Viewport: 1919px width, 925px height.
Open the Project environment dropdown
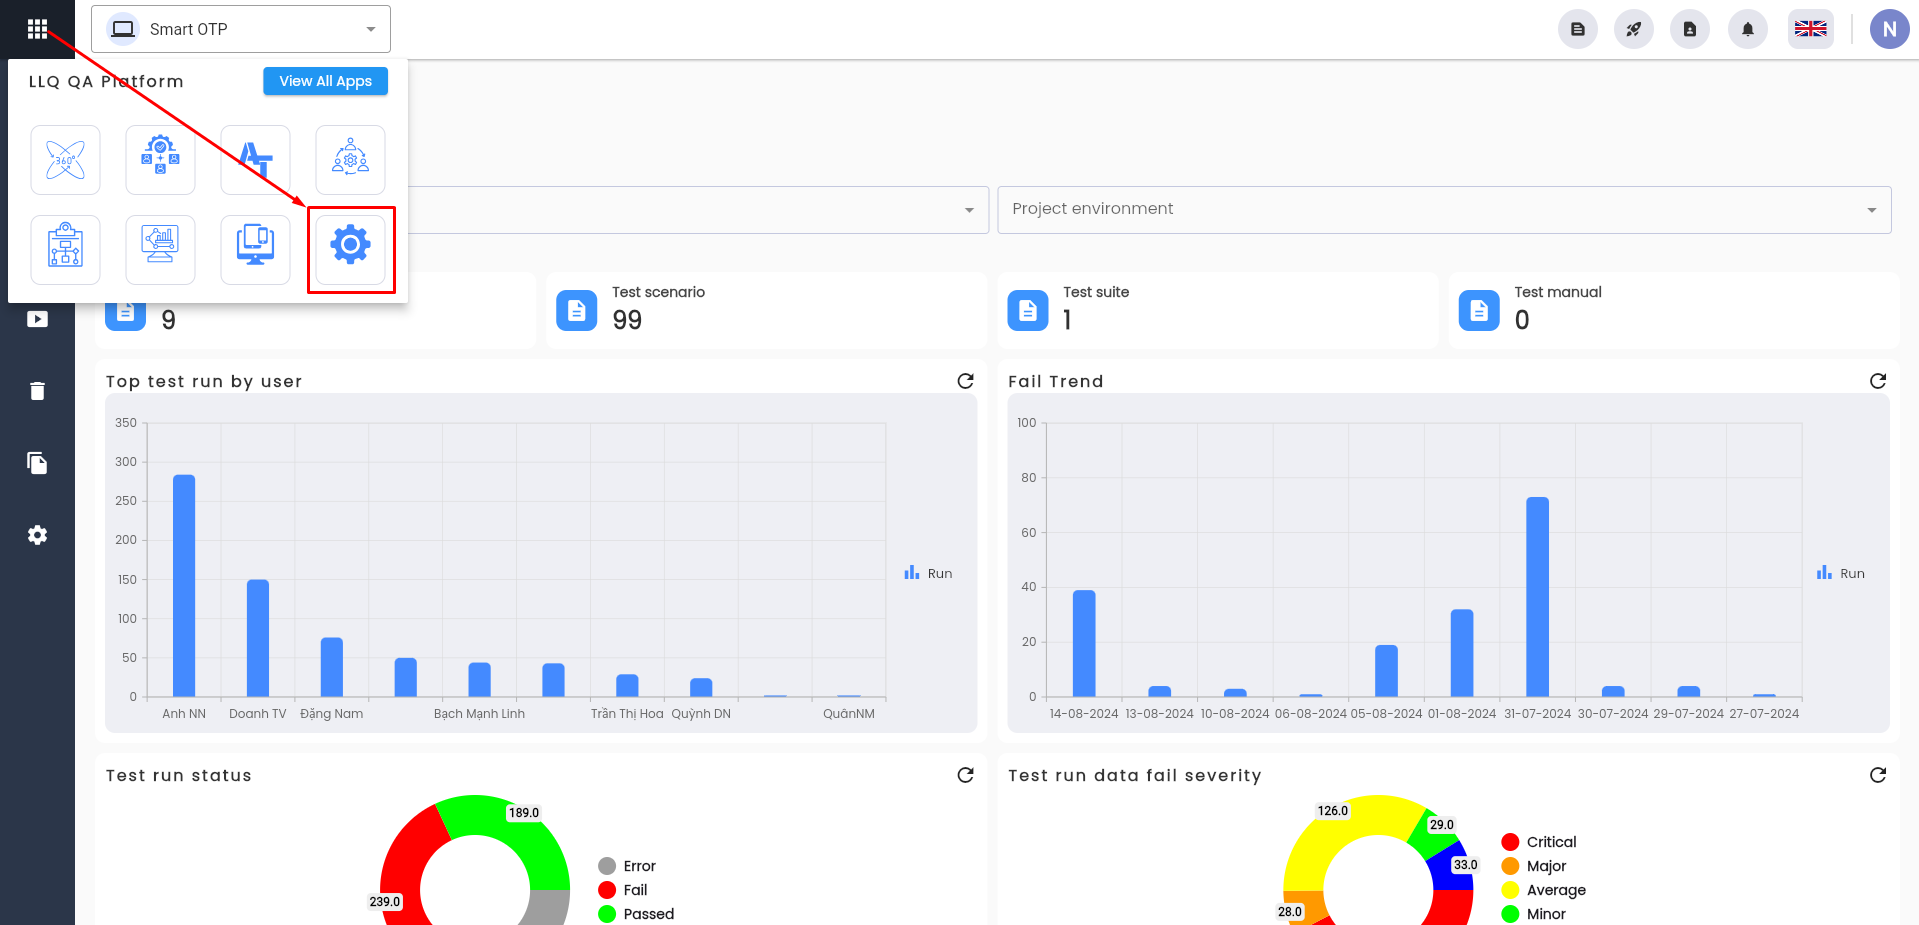coord(1444,210)
